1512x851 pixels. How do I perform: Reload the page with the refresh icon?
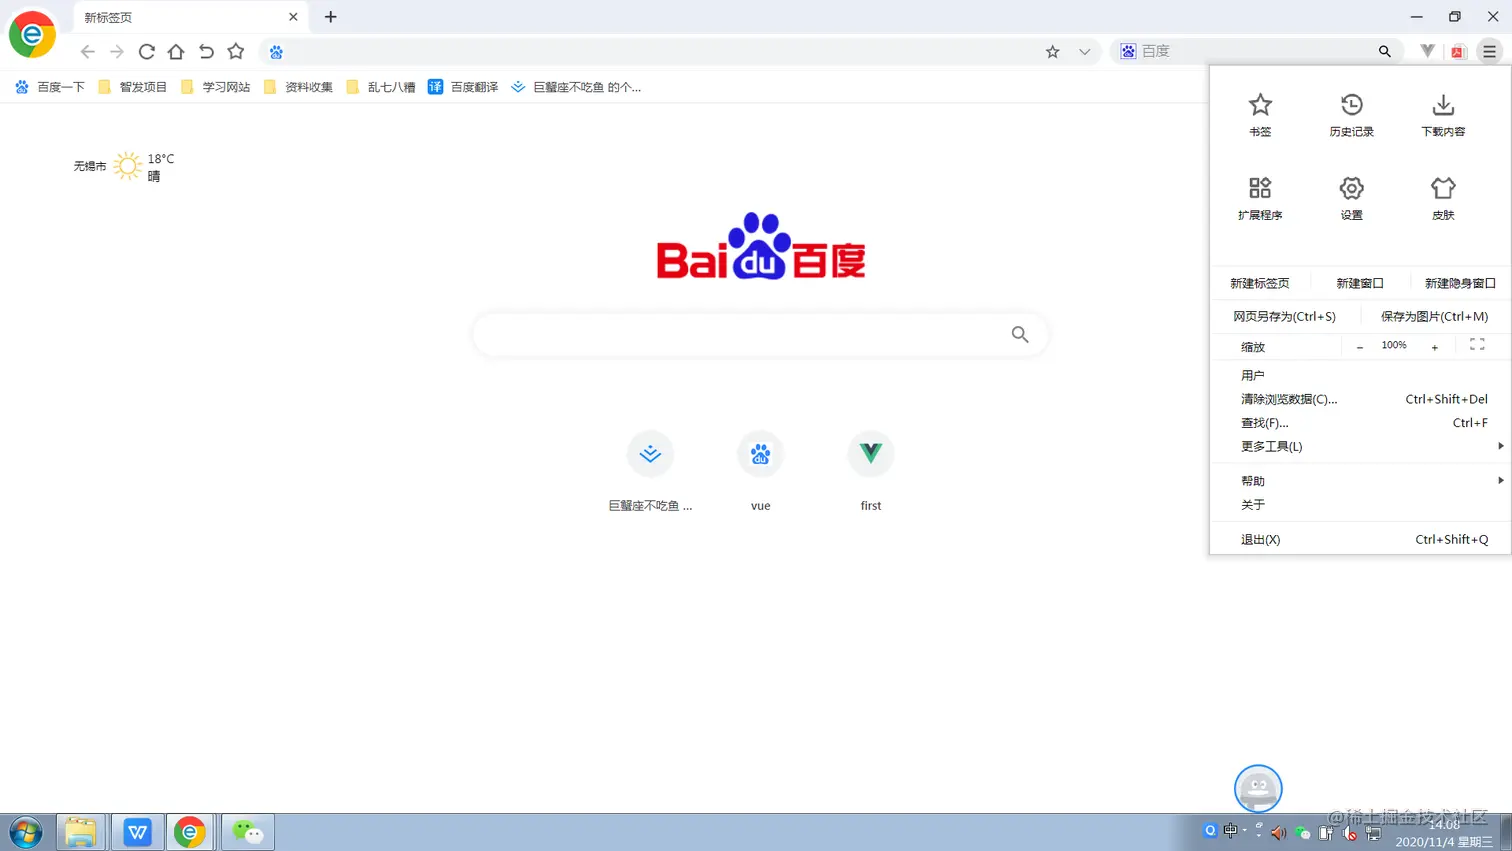[x=147, y=52]
